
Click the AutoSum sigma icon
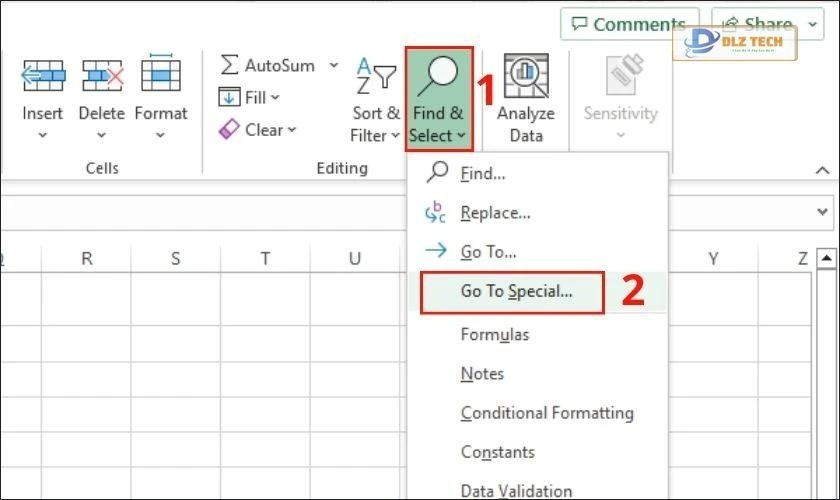coord(229,66)
